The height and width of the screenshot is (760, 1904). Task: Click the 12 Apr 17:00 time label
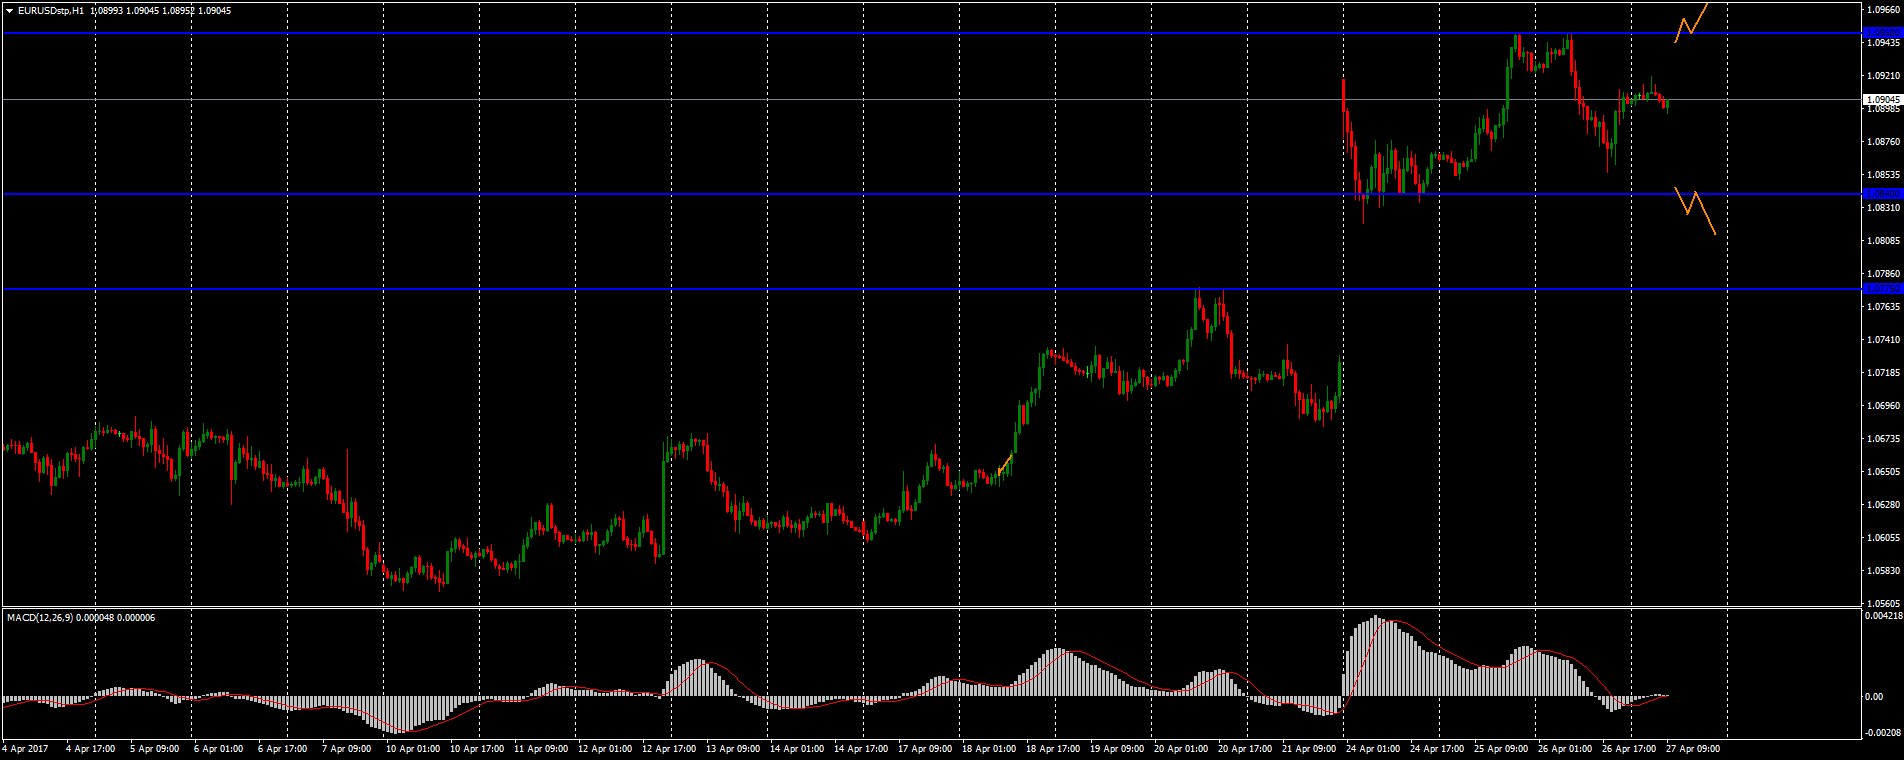click(669, 748)
